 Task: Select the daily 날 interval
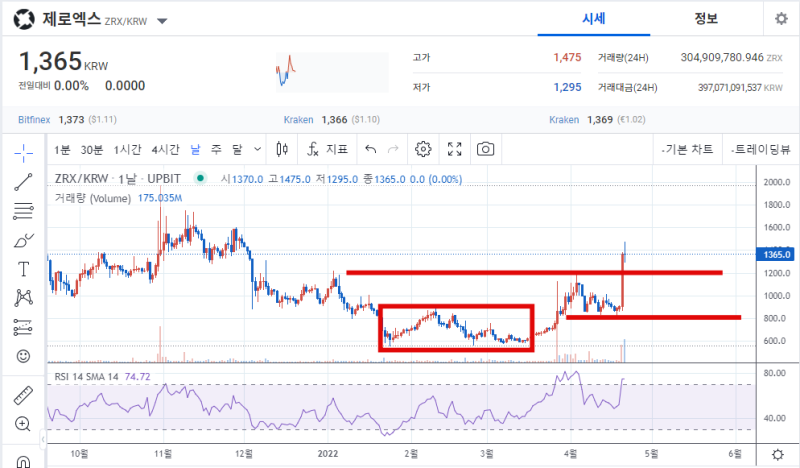click(195, 150)
